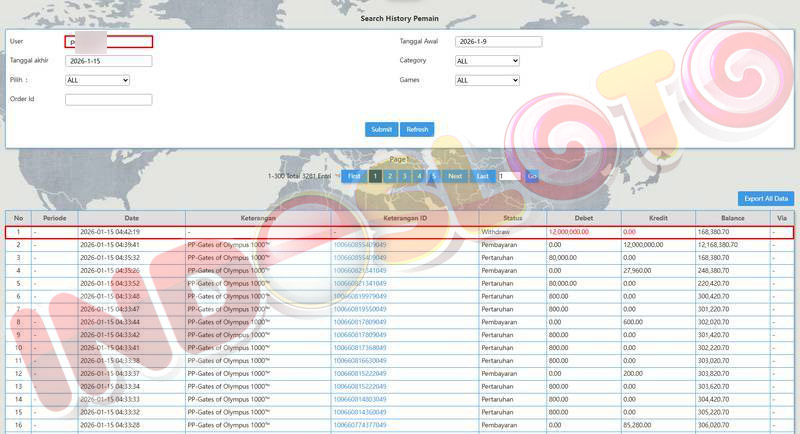Go to page 2 in pagination
Viewport: 800px width, 434px height.
(390, 176)
